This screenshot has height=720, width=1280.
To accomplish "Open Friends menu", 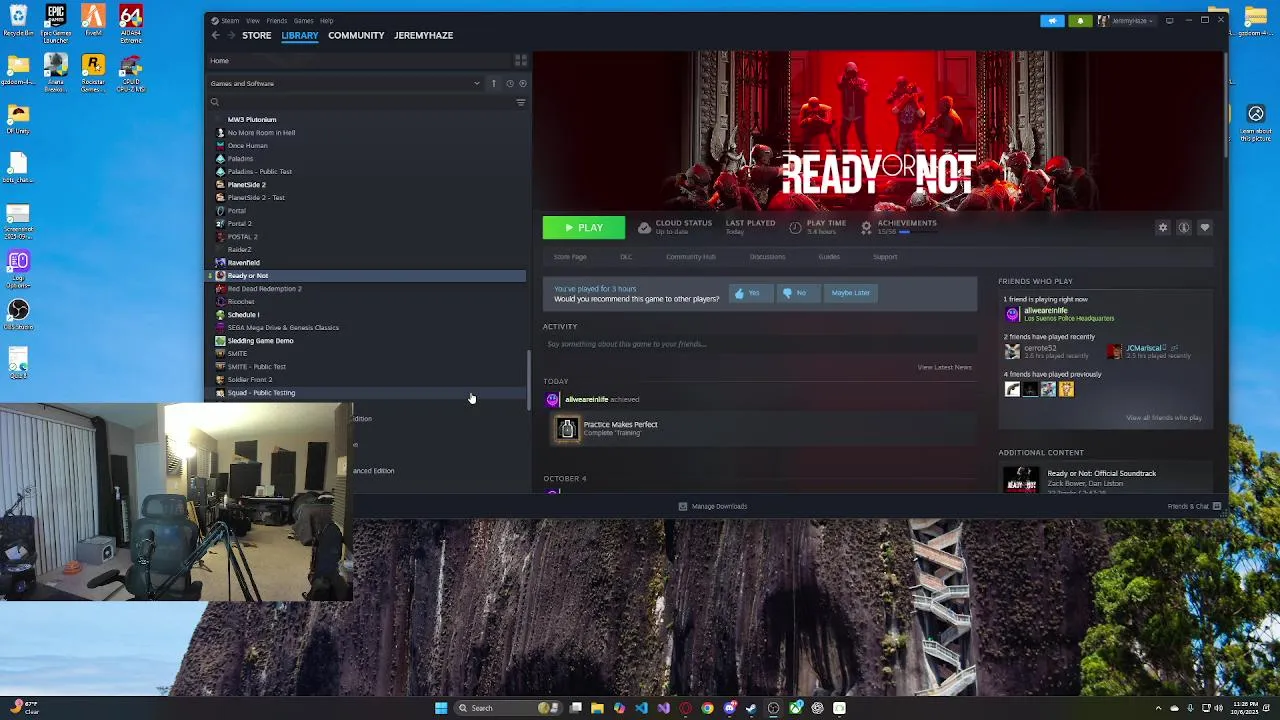I will click(x=277, y=20).
